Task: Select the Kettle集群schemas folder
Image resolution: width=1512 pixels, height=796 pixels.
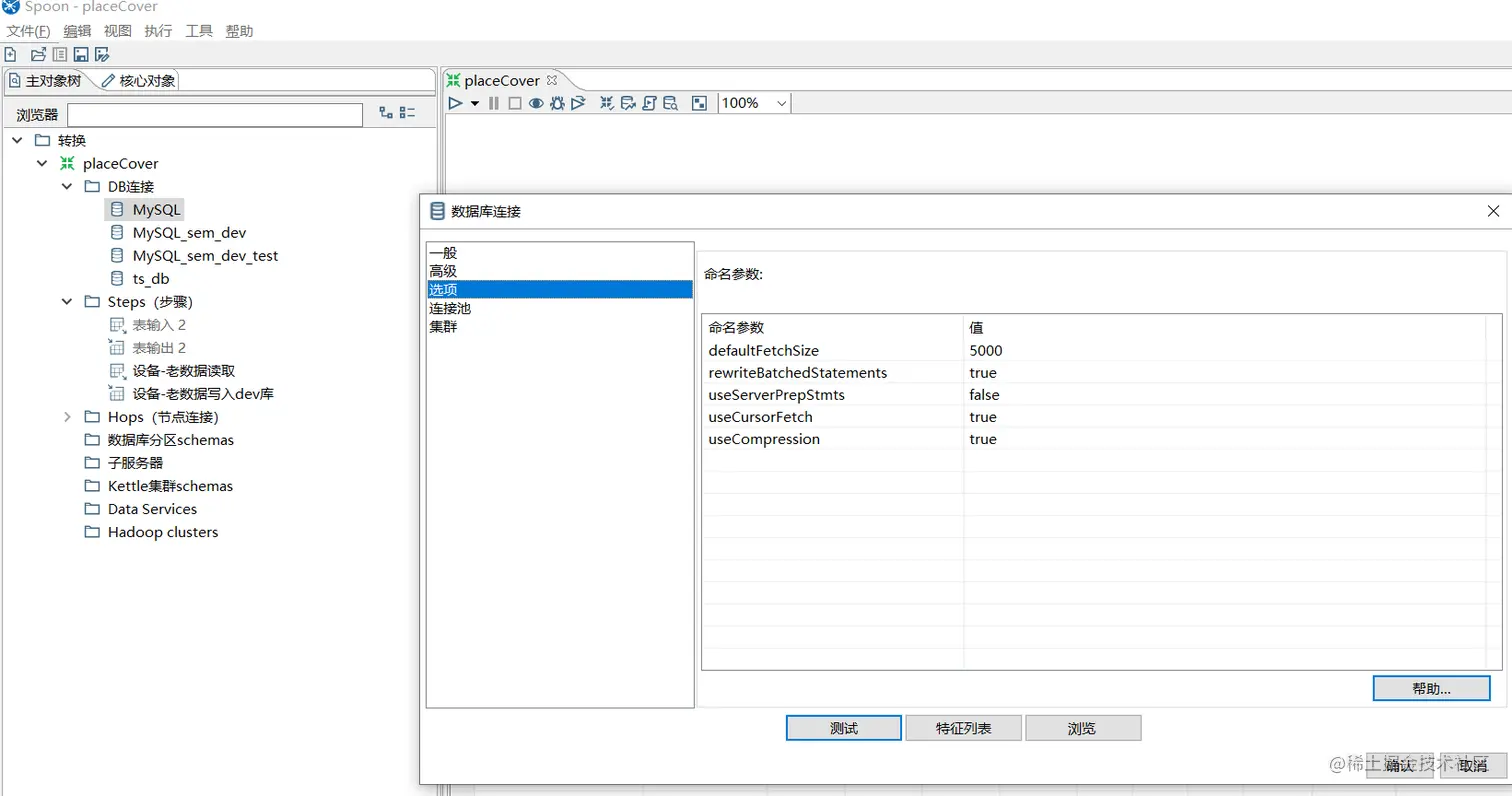Action: pos(170,485)
